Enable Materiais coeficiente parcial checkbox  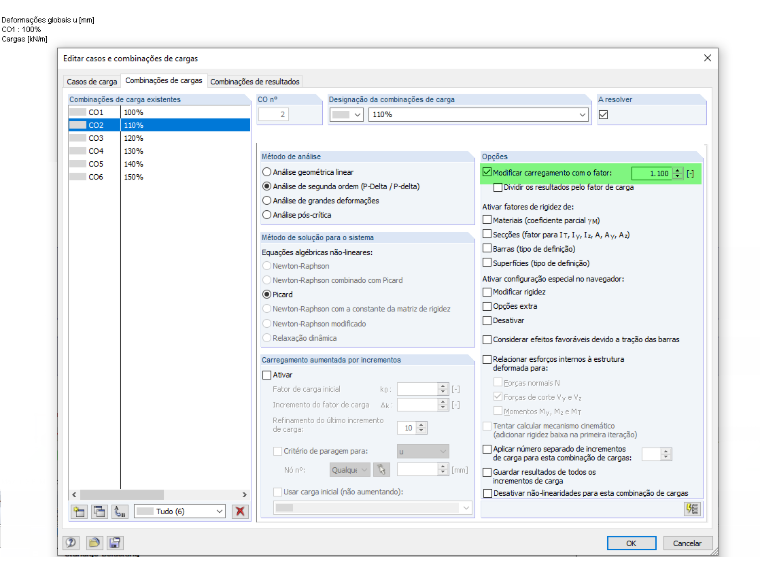487,220
